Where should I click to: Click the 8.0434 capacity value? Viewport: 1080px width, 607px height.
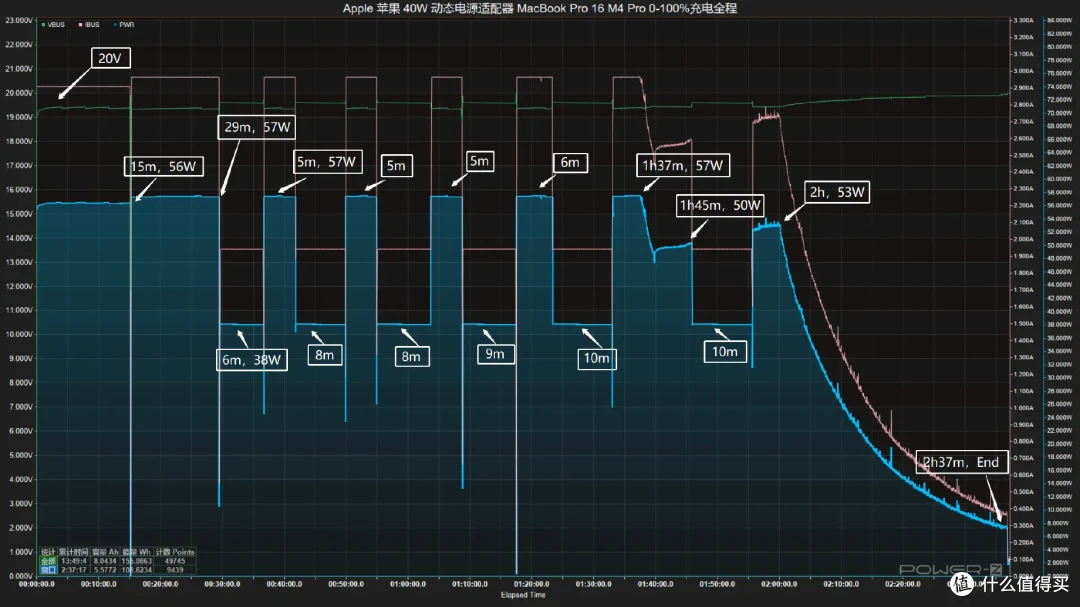[105, 562]
